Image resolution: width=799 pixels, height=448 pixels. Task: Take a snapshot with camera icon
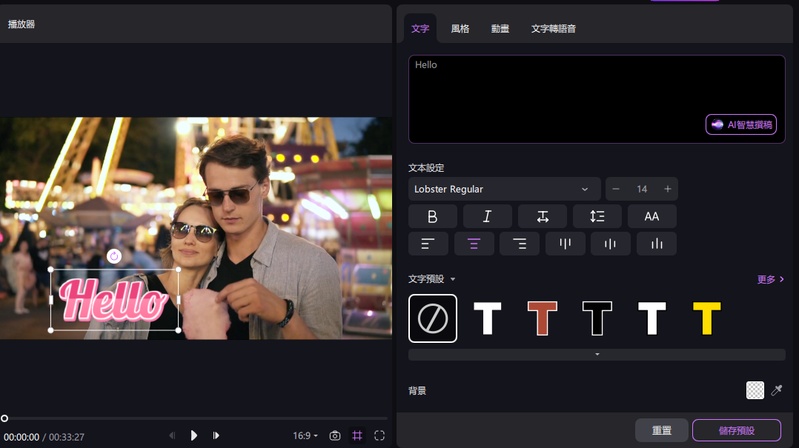point(335,436)
